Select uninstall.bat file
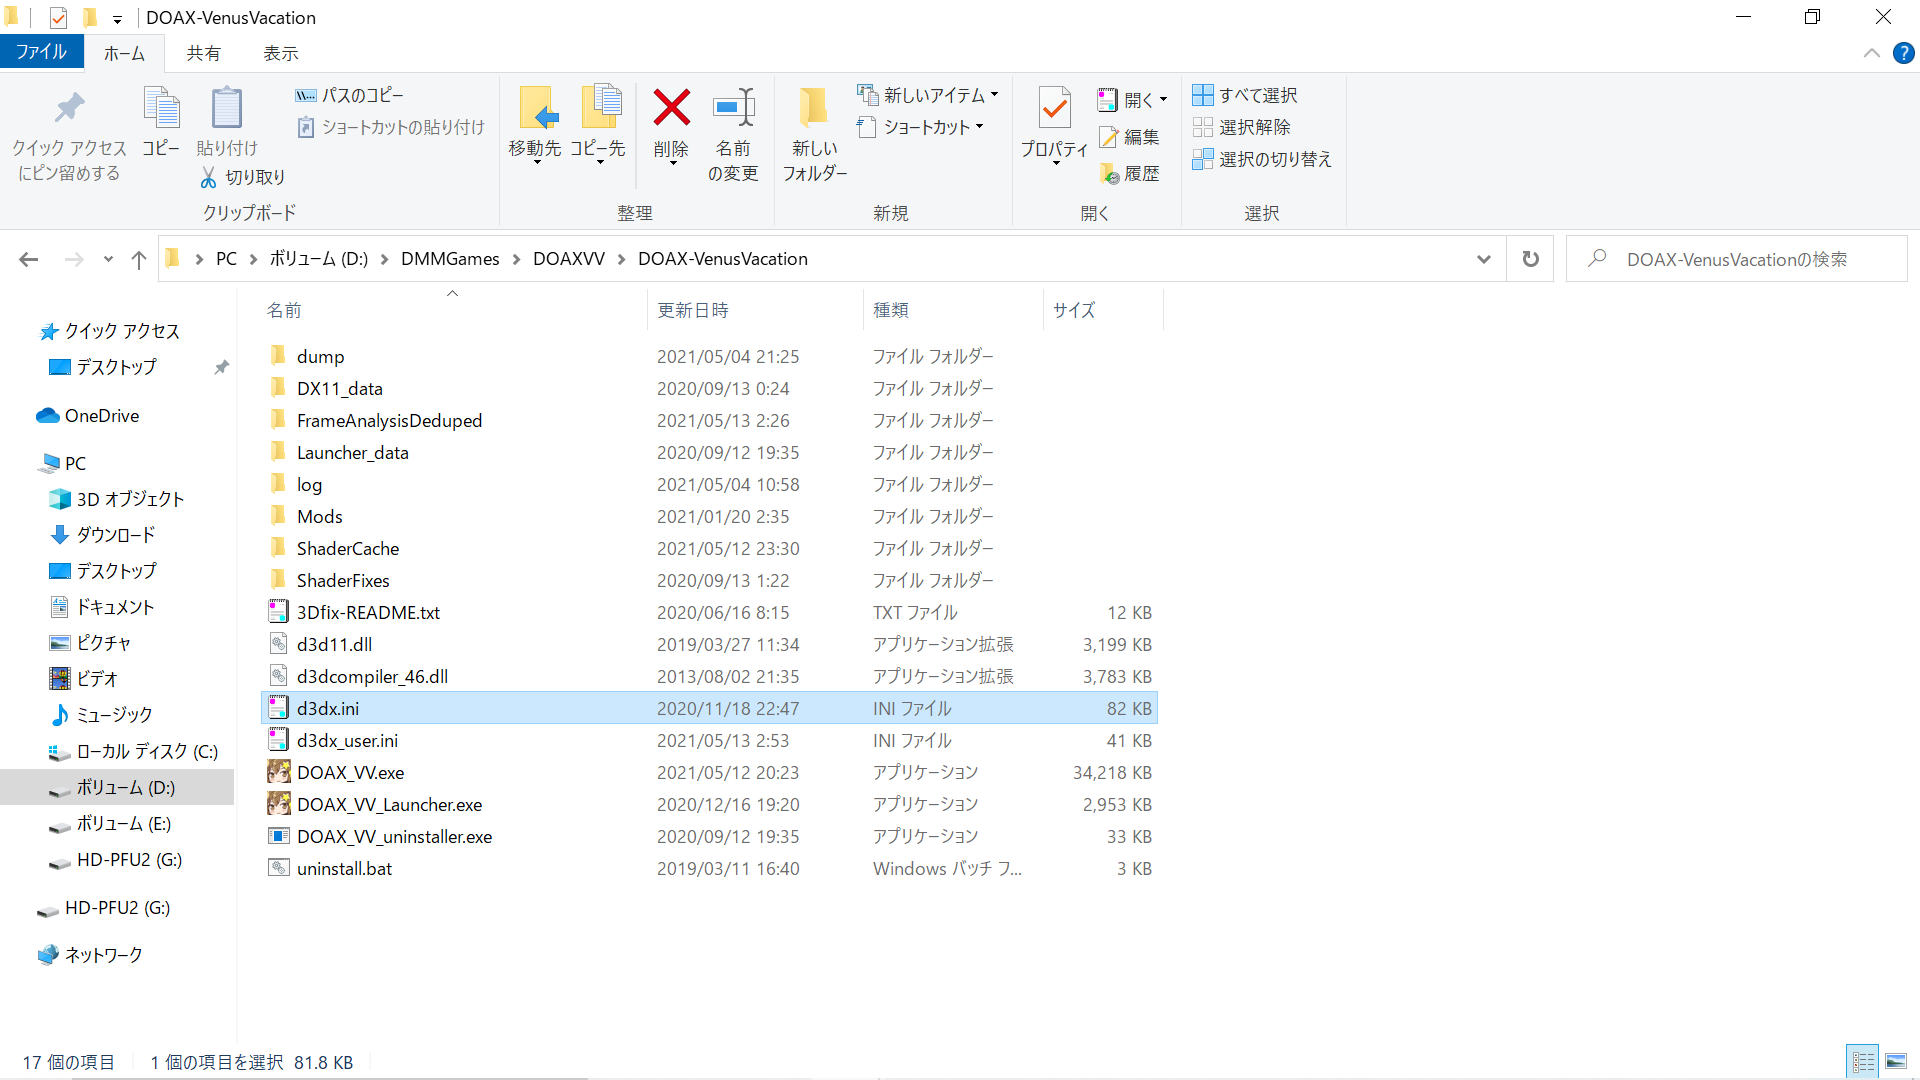This screenshot has width=1920, height=1080. click(709, 869)
